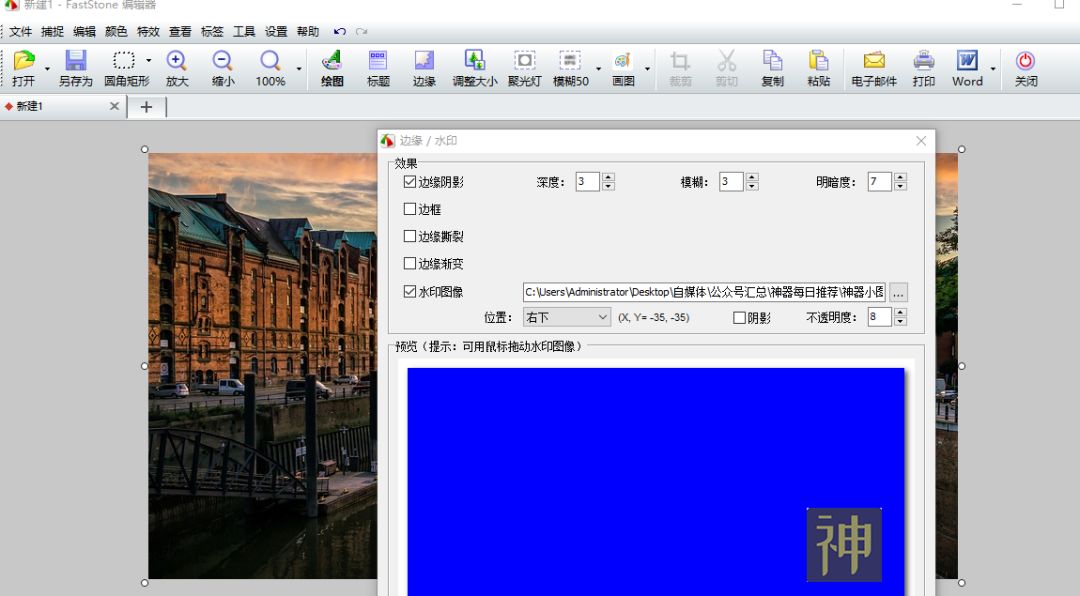
Task: Undo the last action arrow
Action: (x=340, y=32)
